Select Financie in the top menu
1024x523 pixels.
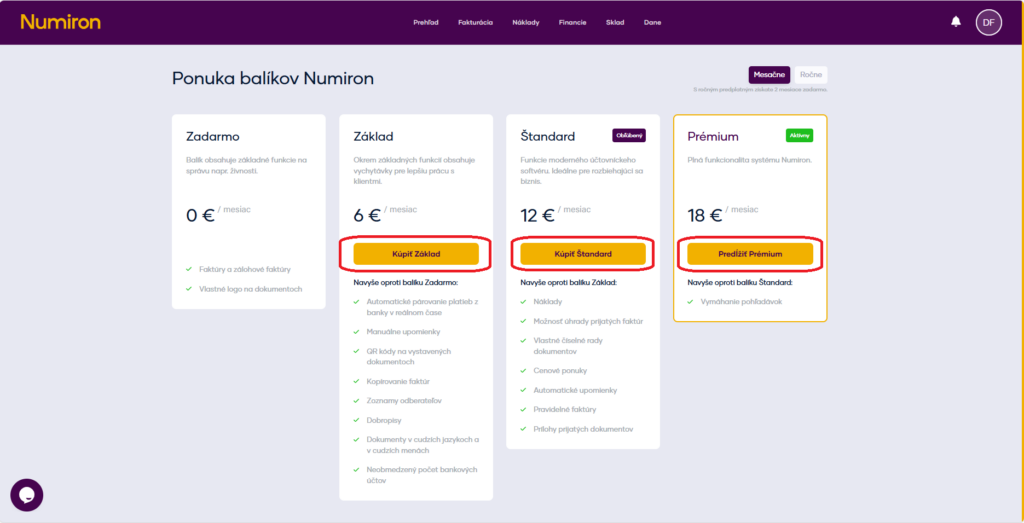[x=573, y=22]
